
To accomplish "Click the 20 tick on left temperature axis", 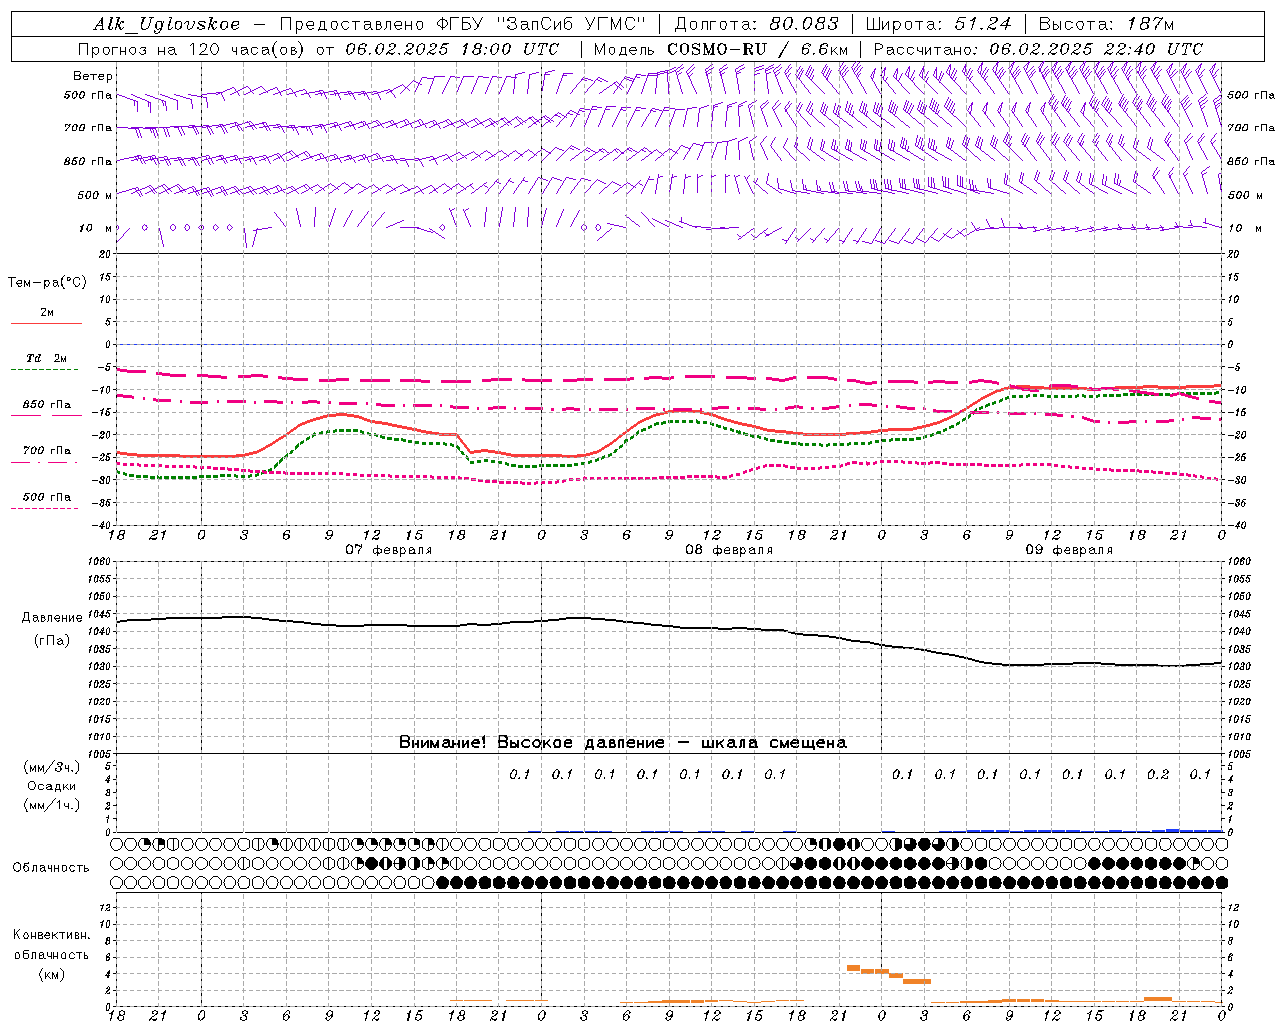I will pos(104,254).
